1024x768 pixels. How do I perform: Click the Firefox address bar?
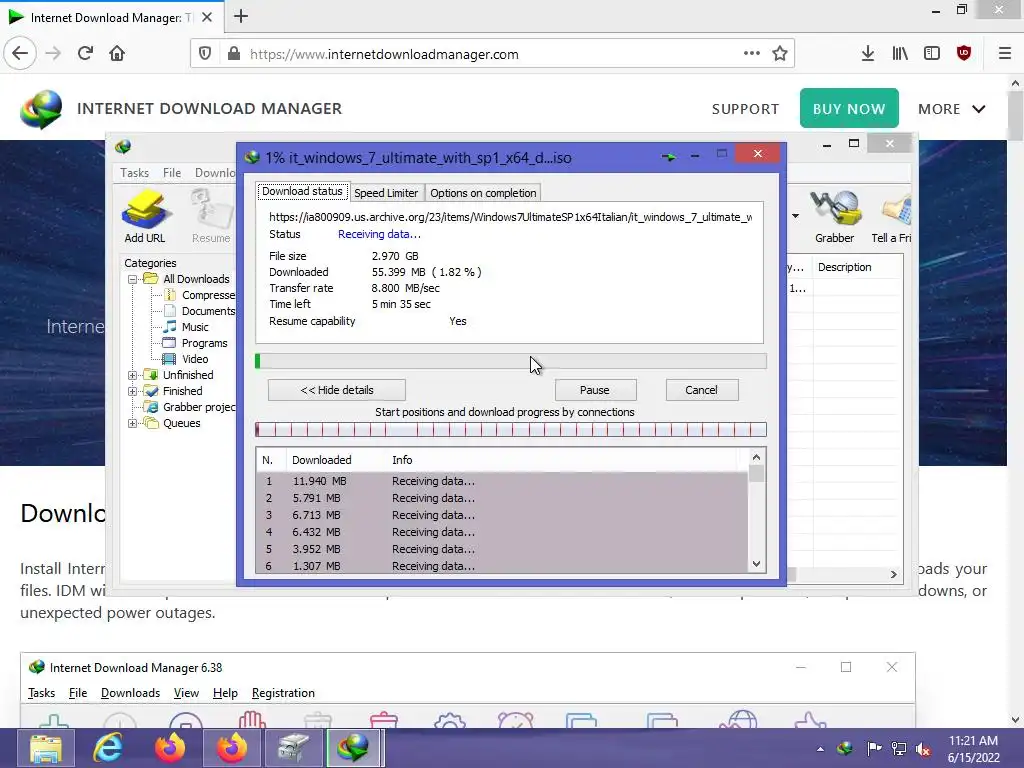[490, 54]
